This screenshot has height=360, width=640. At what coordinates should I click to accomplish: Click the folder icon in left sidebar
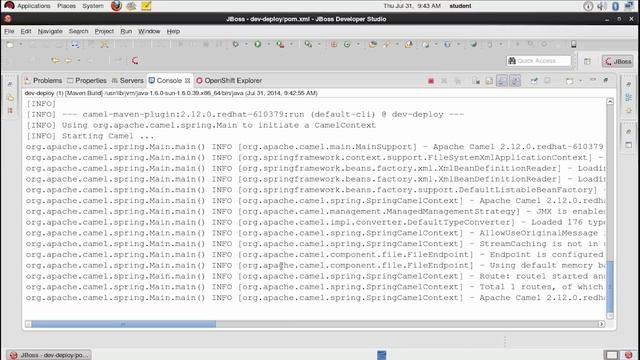11,98
